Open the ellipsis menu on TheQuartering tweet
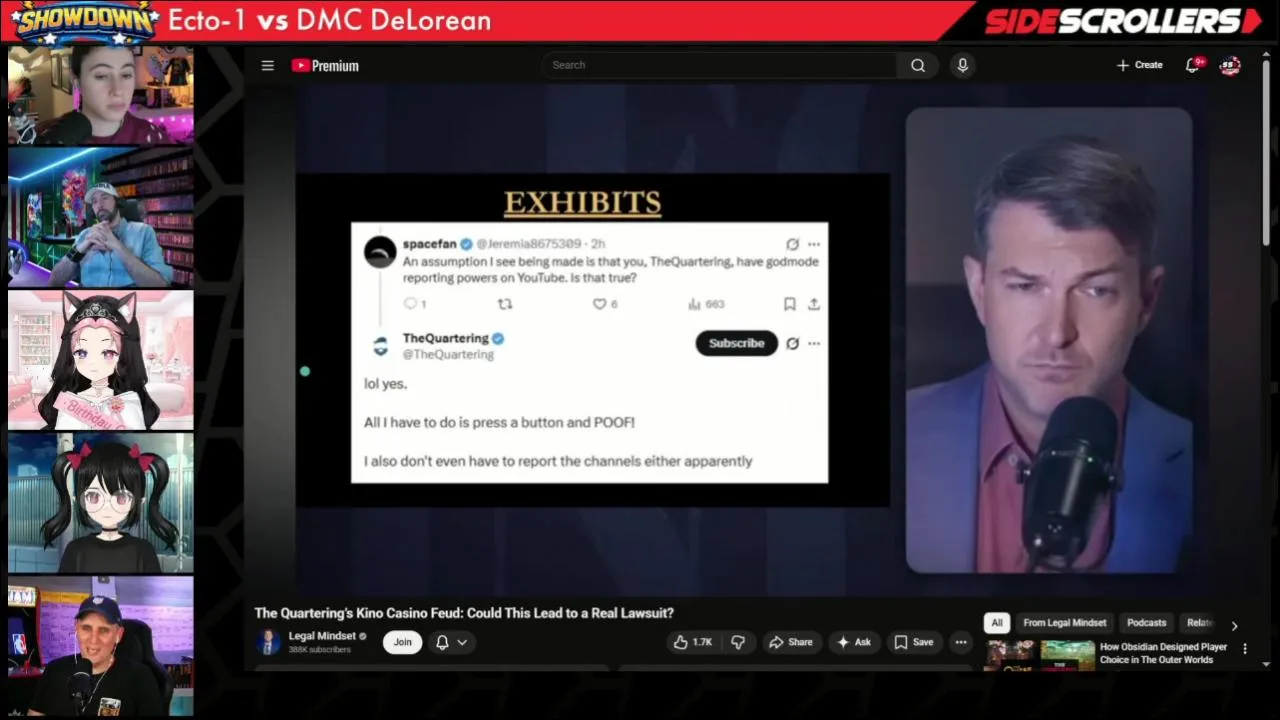Screen dimensions: 1280x720 [x=814, y=343]
